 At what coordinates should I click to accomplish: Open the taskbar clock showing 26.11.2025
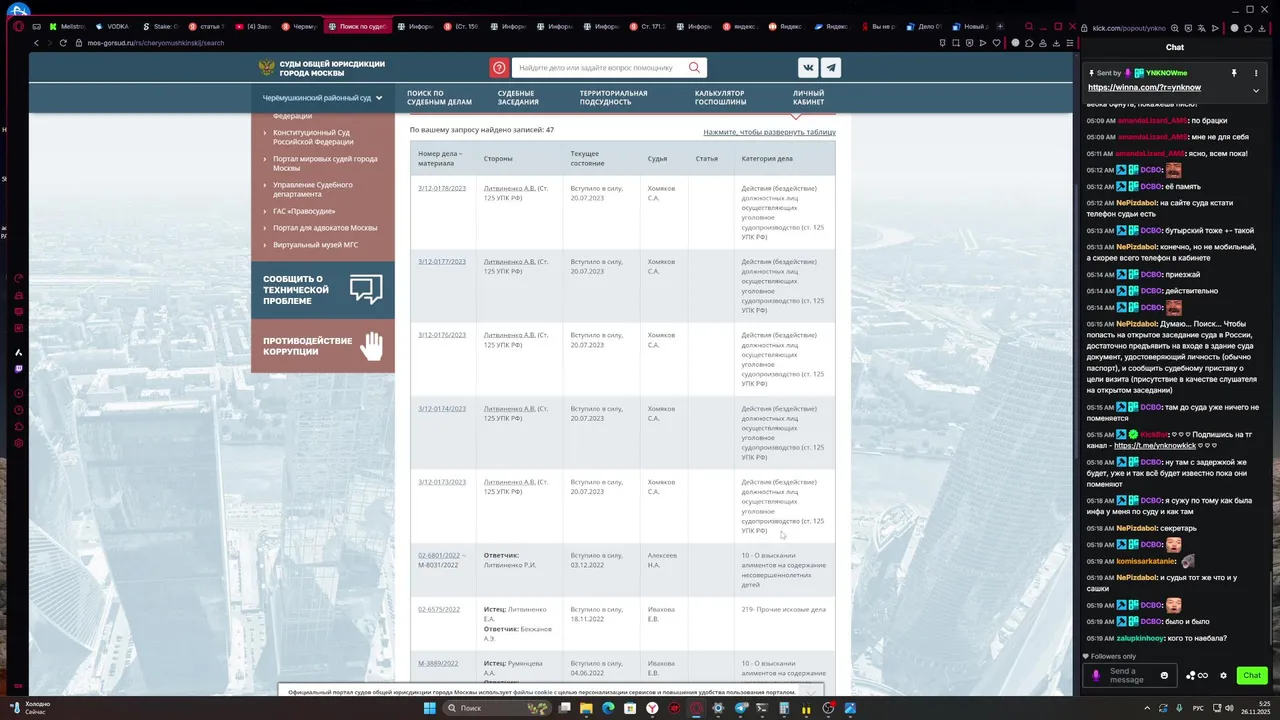pyautogui.click(x=1258, y=708)
